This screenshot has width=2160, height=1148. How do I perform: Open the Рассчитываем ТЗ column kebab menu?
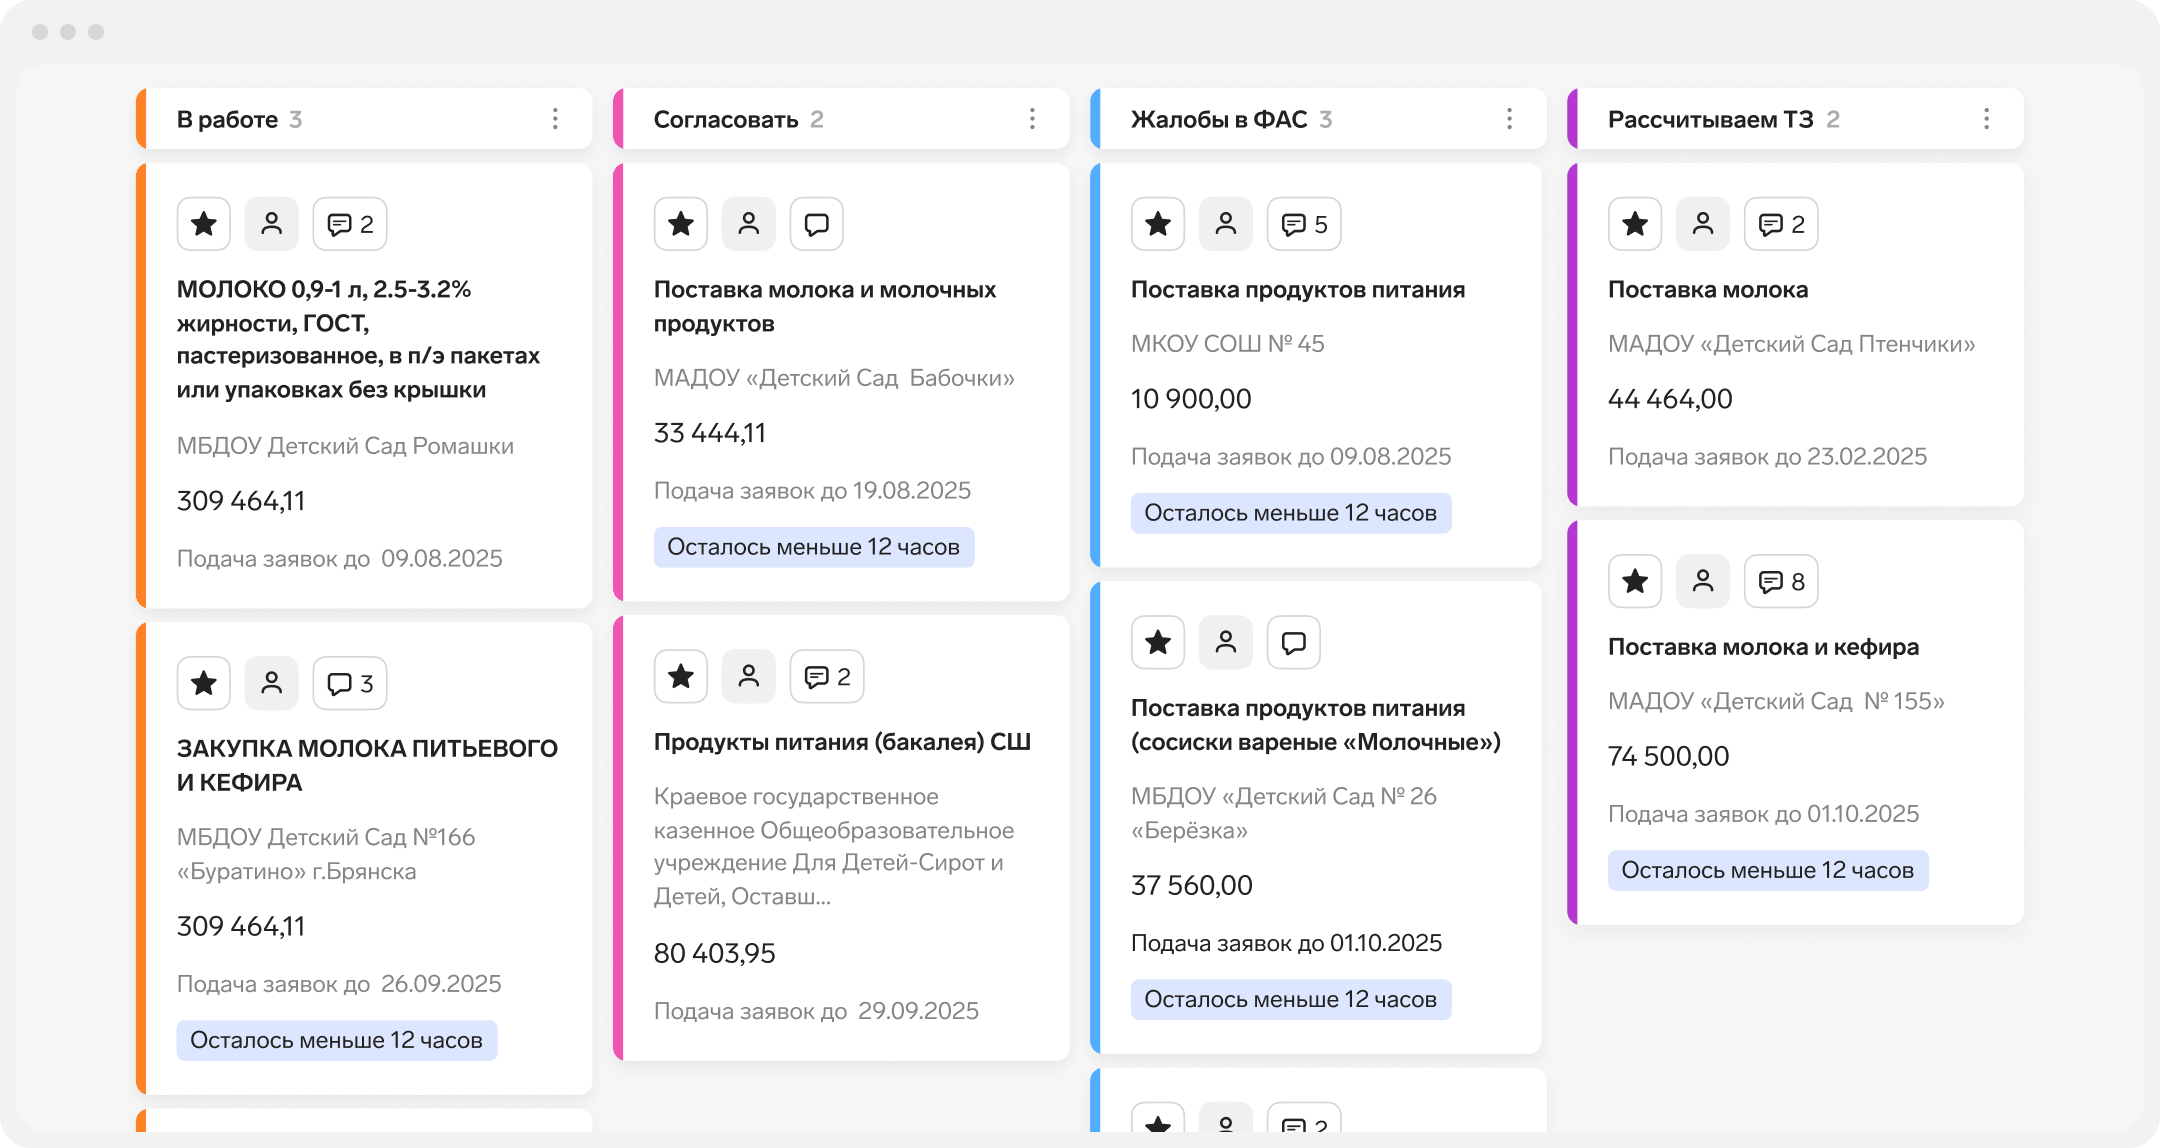click(x=1986, y=119)
